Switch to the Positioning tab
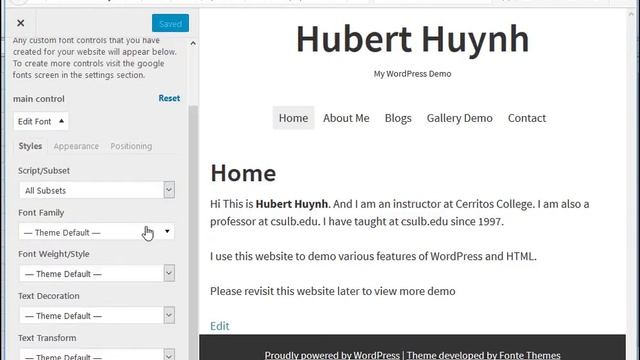The height and width of the screenshot is (360, 640). click(x=131, y=146)
